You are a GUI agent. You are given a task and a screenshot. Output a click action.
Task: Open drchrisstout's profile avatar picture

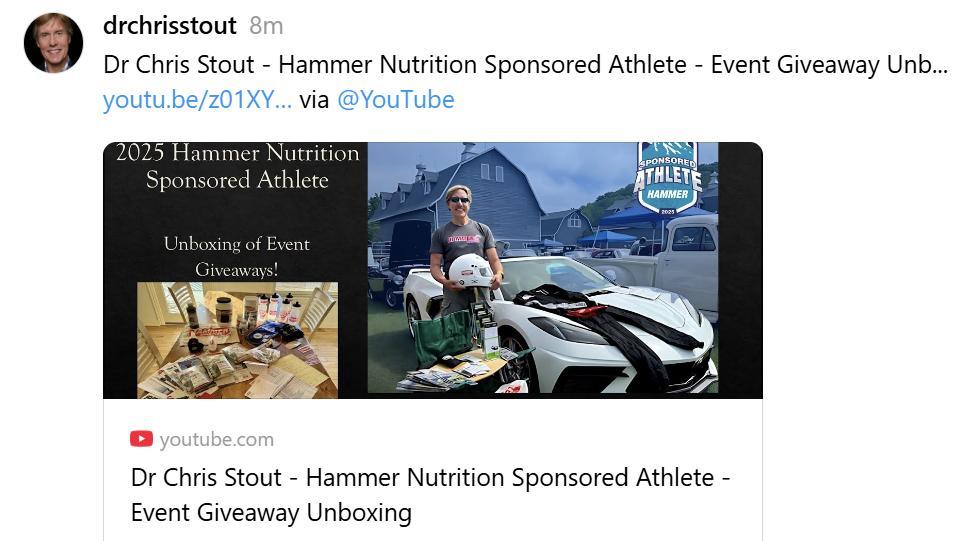[53, 43]
